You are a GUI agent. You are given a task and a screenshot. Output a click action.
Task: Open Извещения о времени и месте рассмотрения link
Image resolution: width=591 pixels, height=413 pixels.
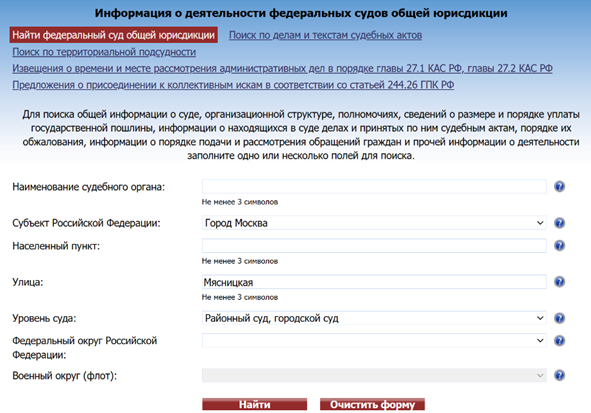point(282,68)
